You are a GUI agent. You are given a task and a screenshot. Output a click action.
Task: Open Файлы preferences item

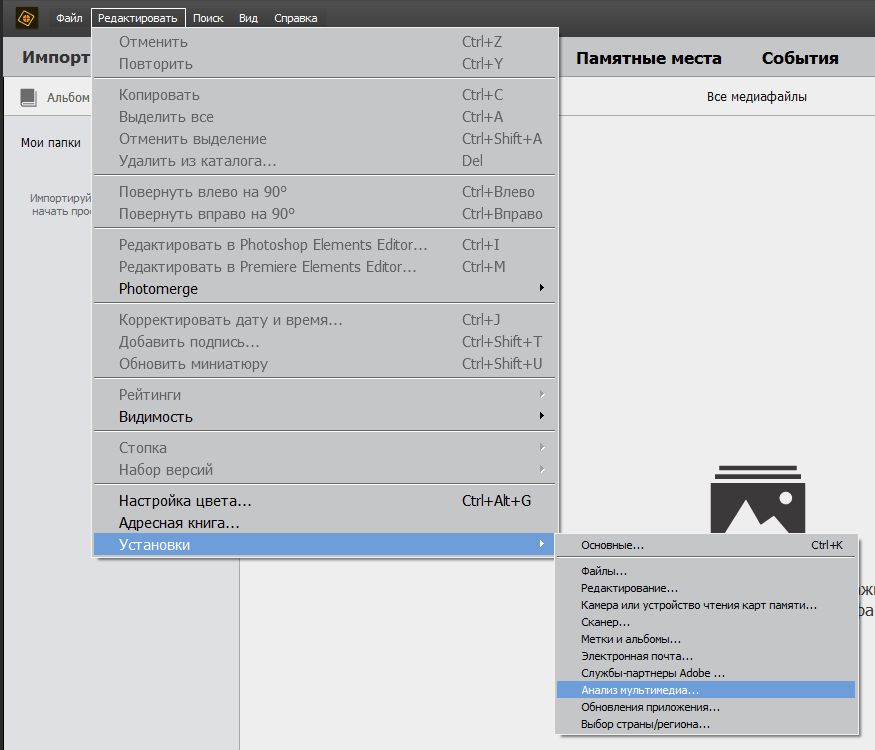(x=706, y=571)
